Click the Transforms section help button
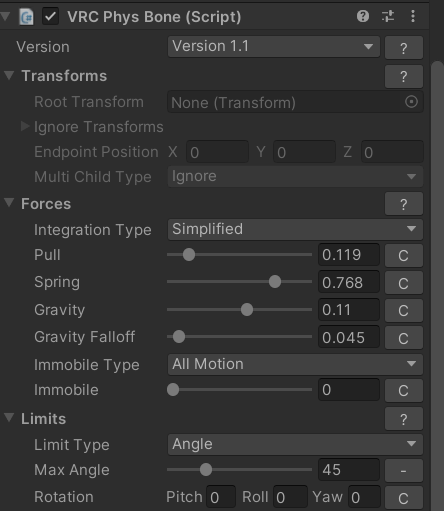444x511 pixels. click(404, 76)
